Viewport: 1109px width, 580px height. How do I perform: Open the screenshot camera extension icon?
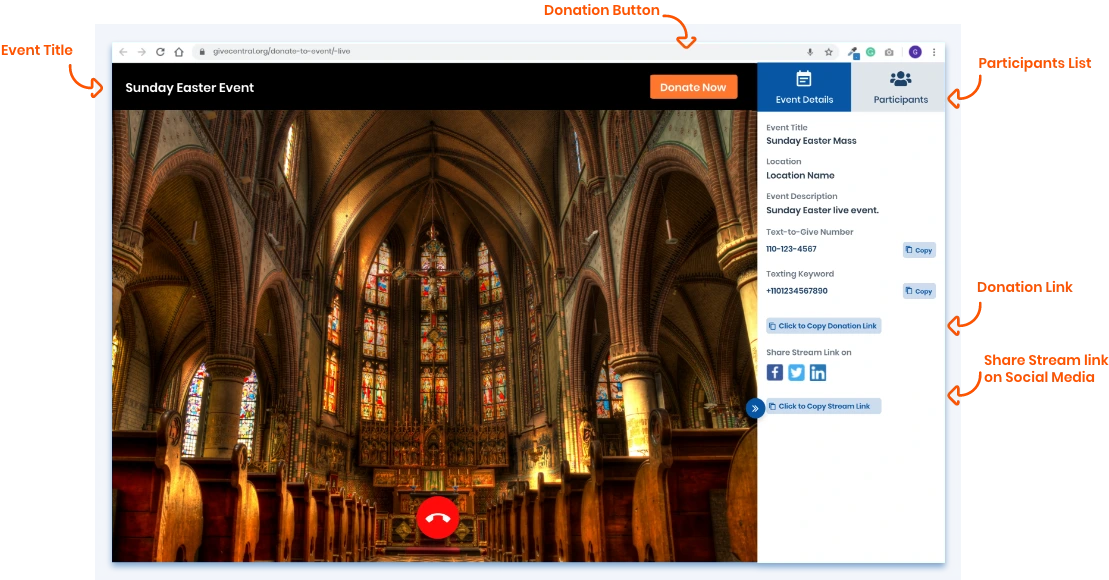(x=888, y=52)
